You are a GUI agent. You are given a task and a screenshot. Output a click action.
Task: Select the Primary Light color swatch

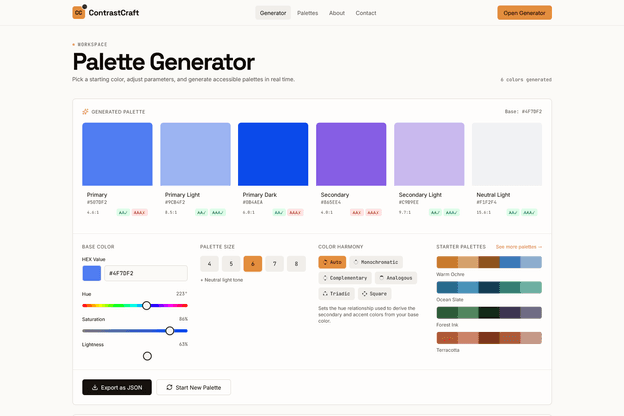[195, 154]
